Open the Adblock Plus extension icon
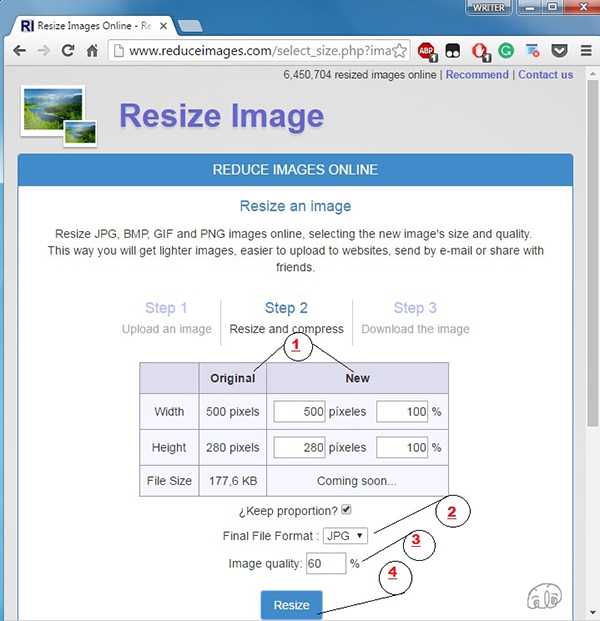600x621 pixels. tap(427, 51)
